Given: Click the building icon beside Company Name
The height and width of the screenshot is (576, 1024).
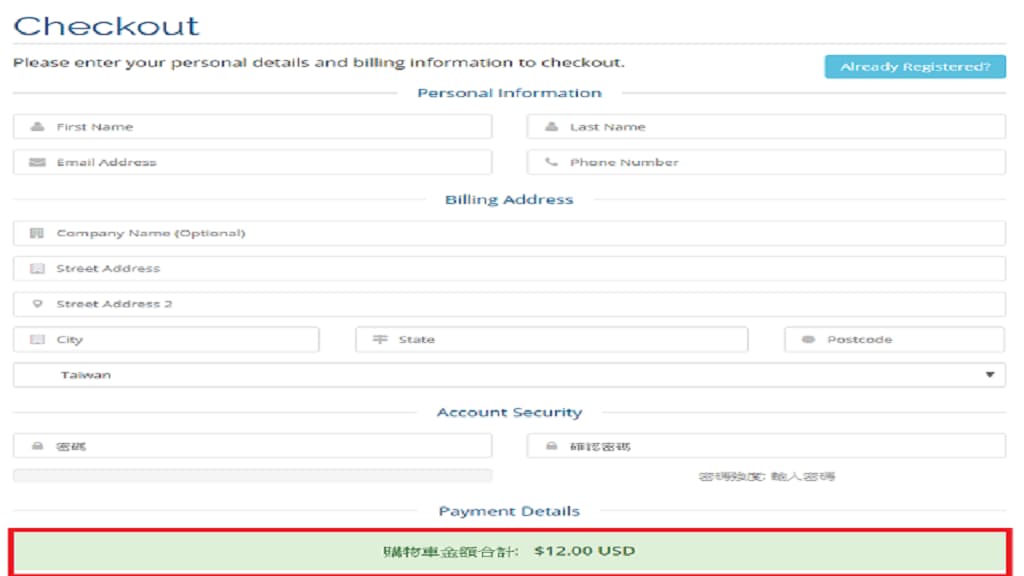Looking at the screenshot, I should coord(38,233).
